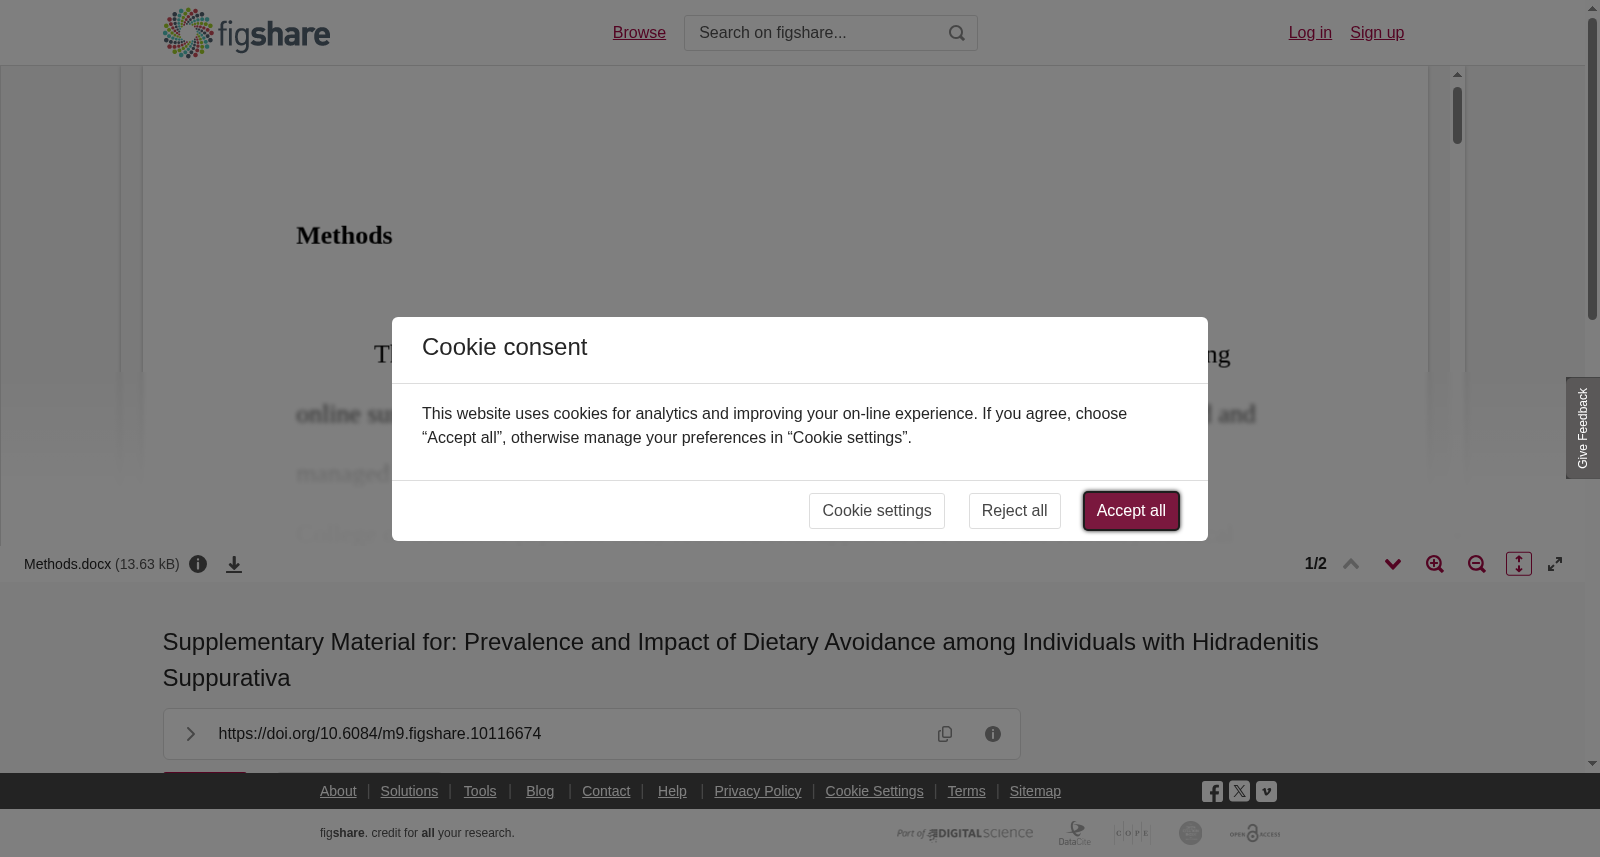Viewport: 1600px width, 857px height.
Task: Zoom in the document viewer
Action: point(1435,564)
